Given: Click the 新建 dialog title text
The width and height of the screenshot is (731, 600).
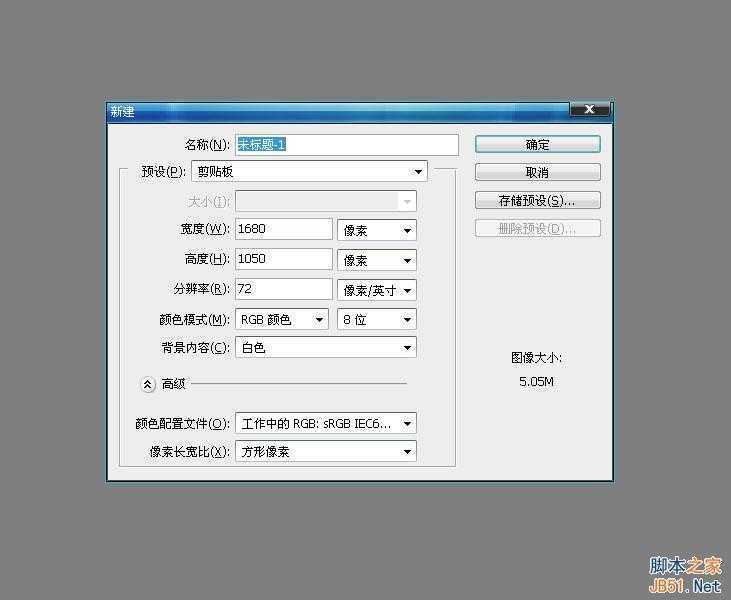Looking at the screenshot, I should pyautogui.click(x=122, y=111).
